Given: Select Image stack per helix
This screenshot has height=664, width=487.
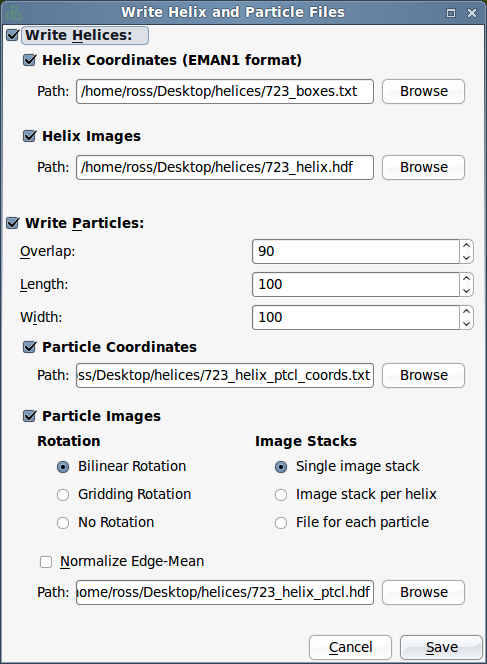Looking at the screenshot, I should click(281, 495).
